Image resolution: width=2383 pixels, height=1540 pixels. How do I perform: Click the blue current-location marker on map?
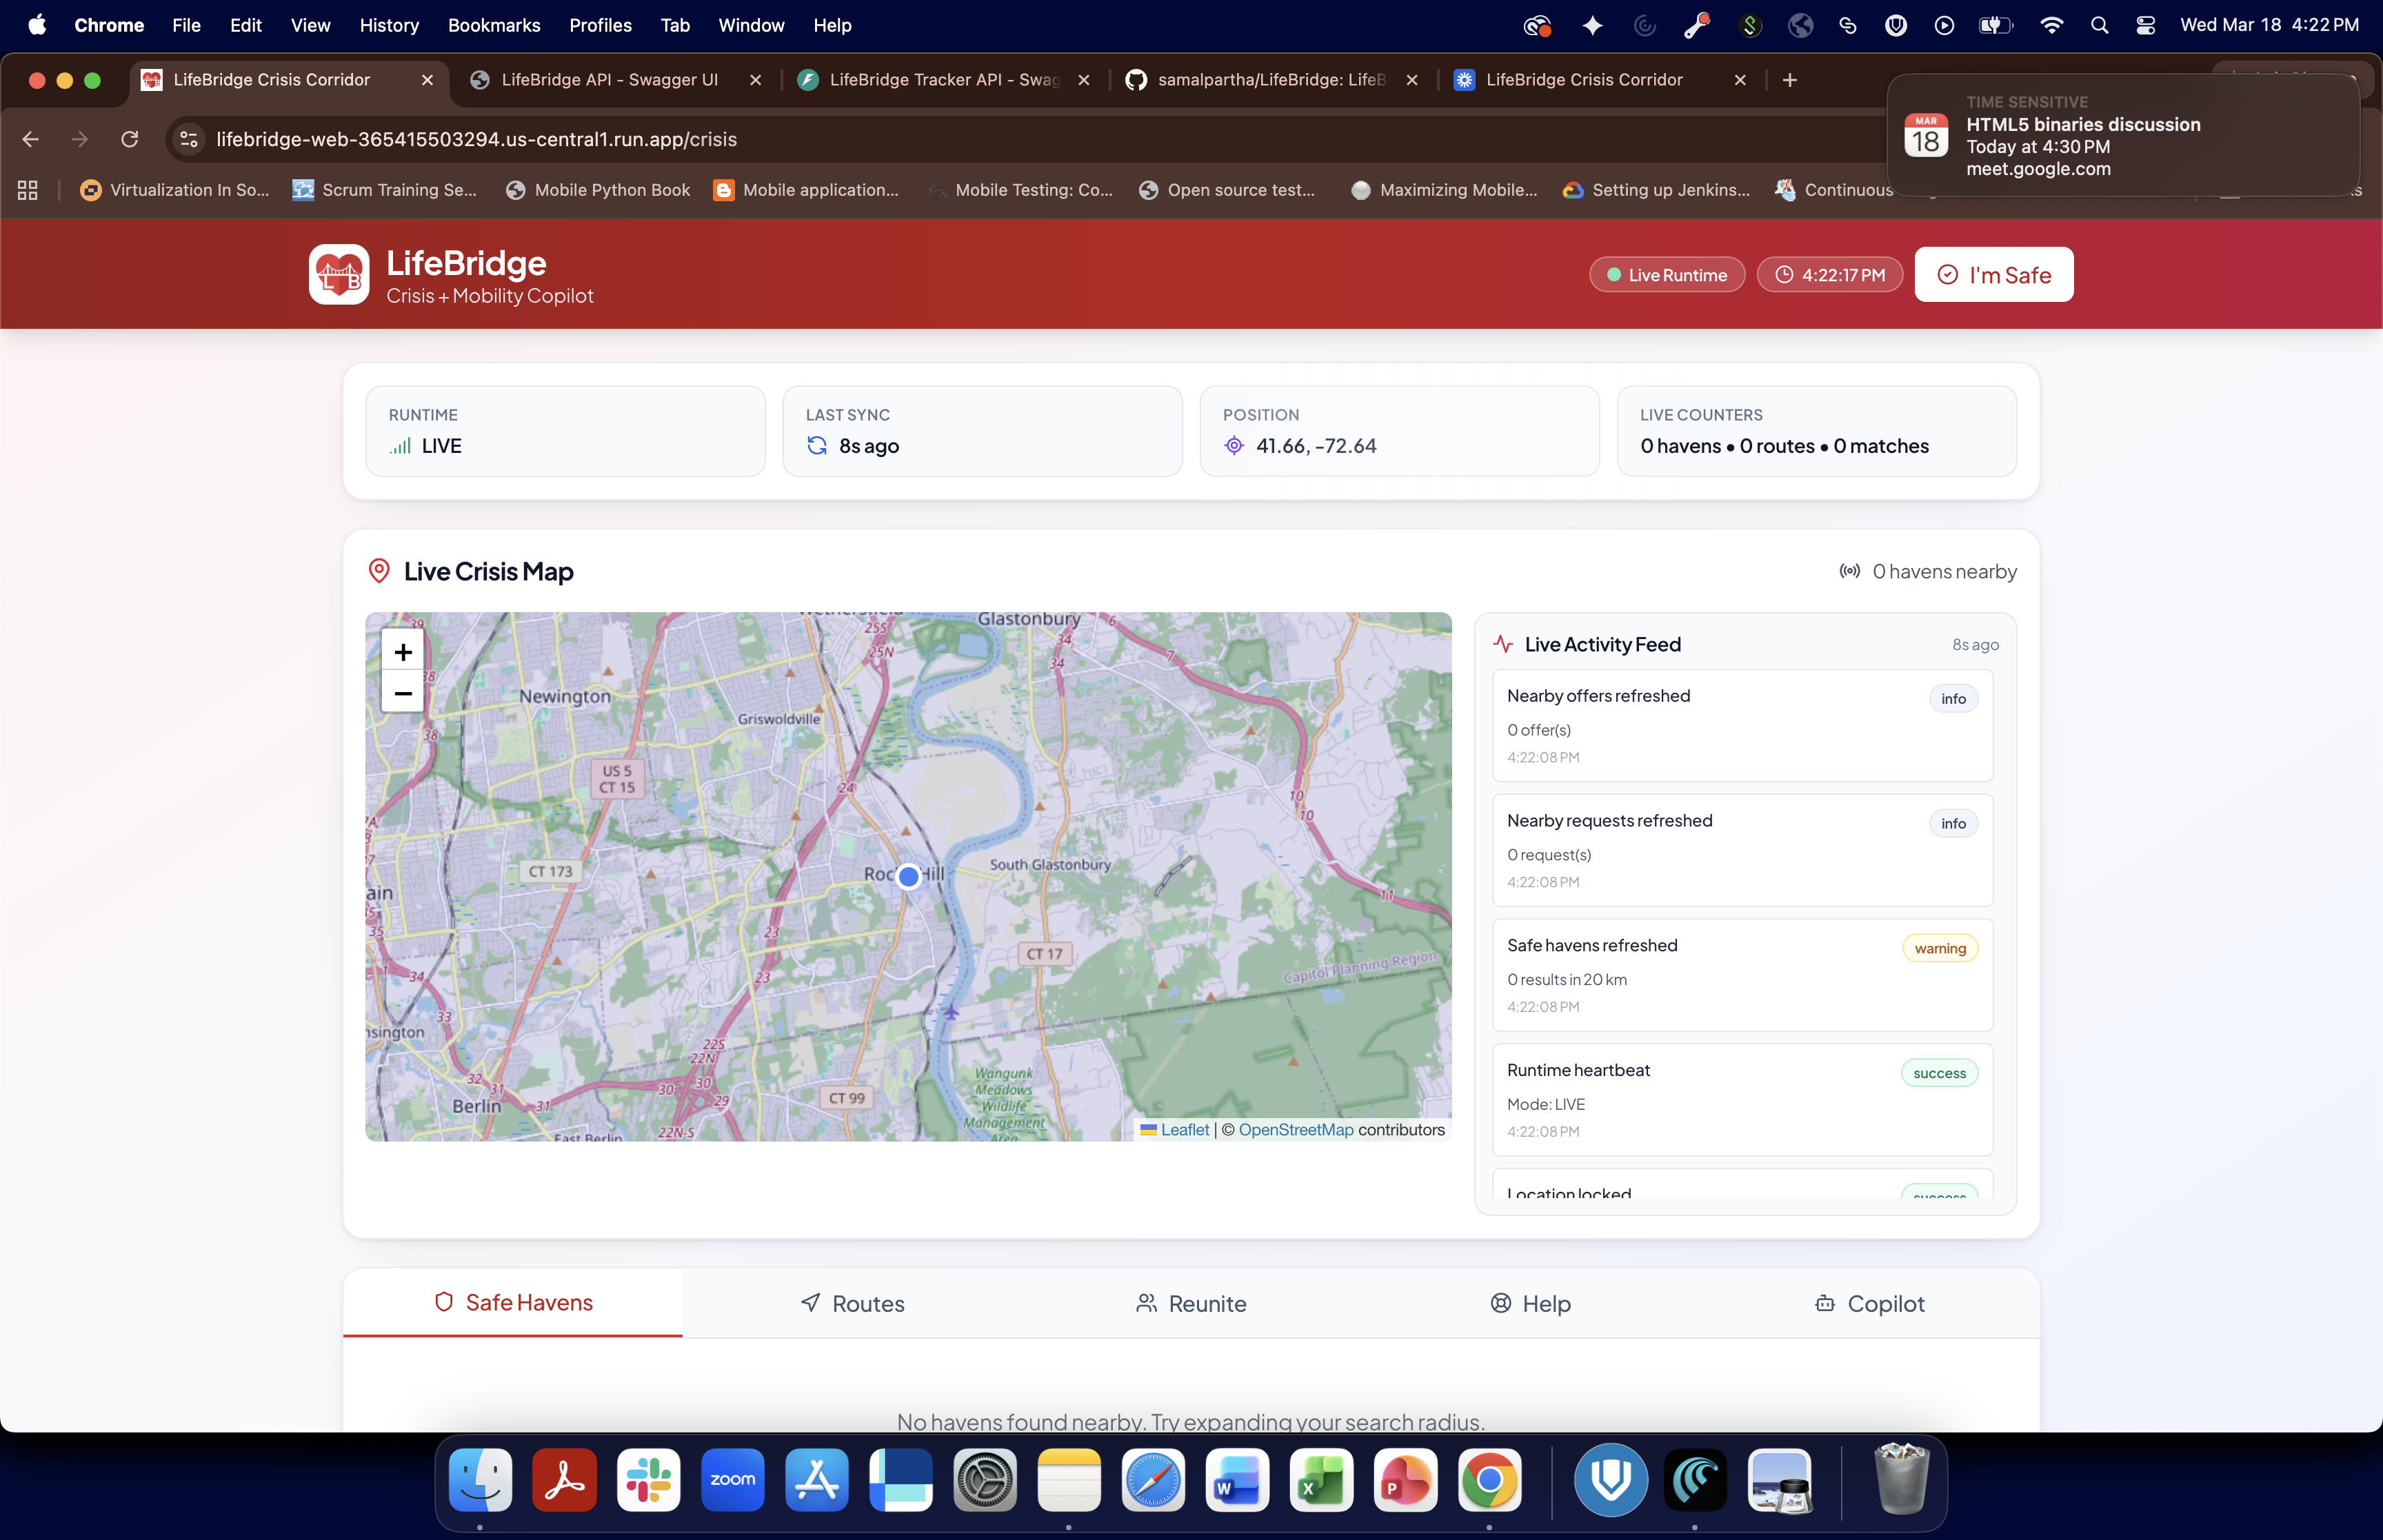(908, 876)
